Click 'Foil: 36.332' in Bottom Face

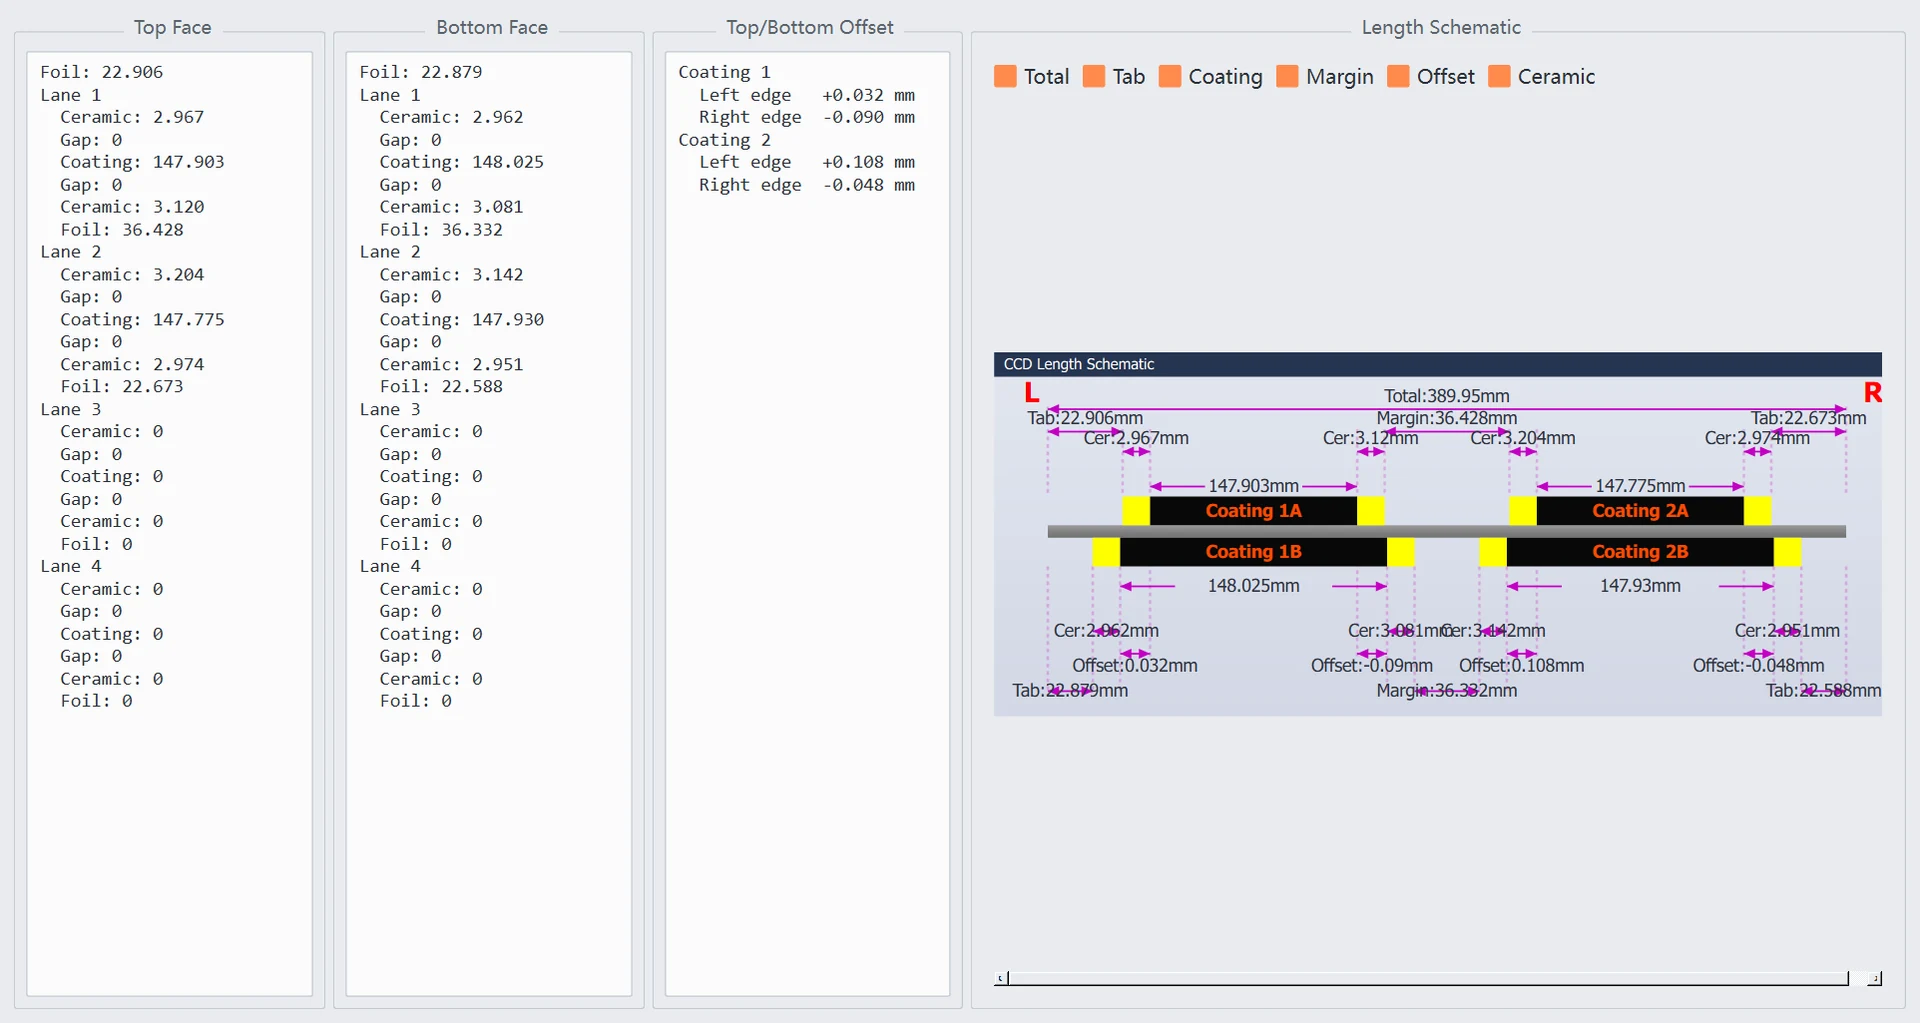(x=441, y=230)
